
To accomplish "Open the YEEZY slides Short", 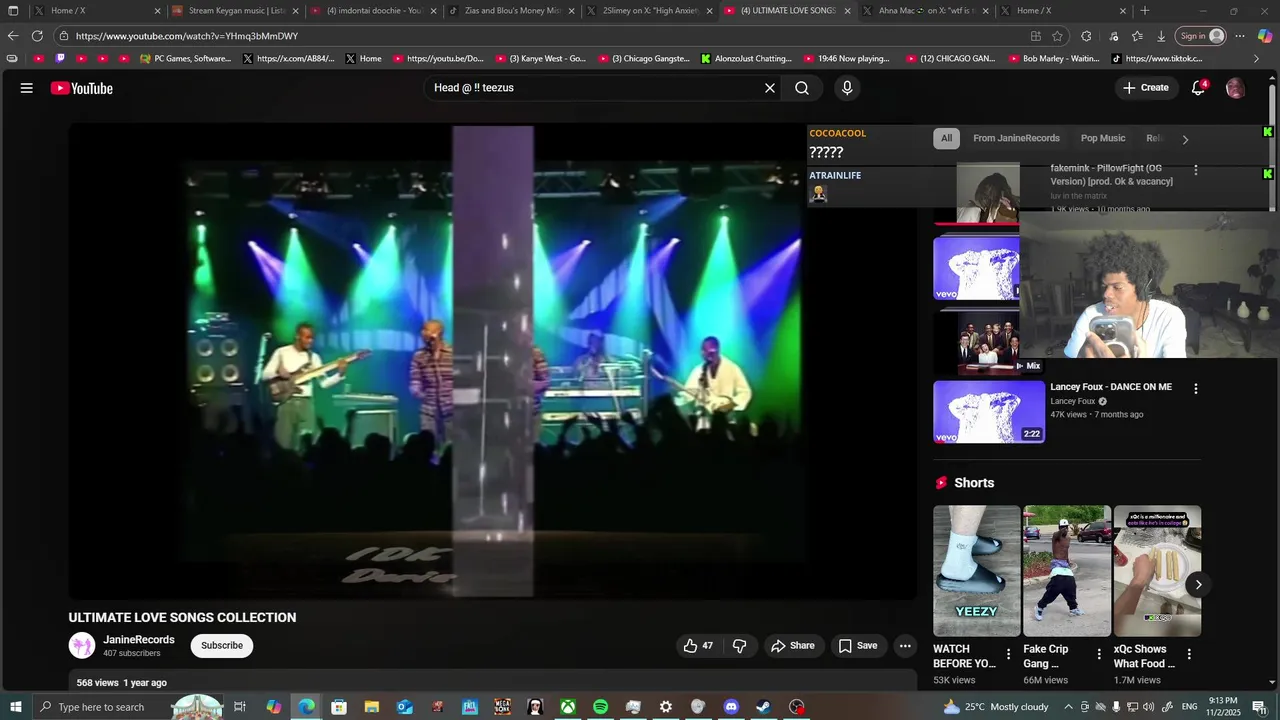I will [x=977, y=571].
